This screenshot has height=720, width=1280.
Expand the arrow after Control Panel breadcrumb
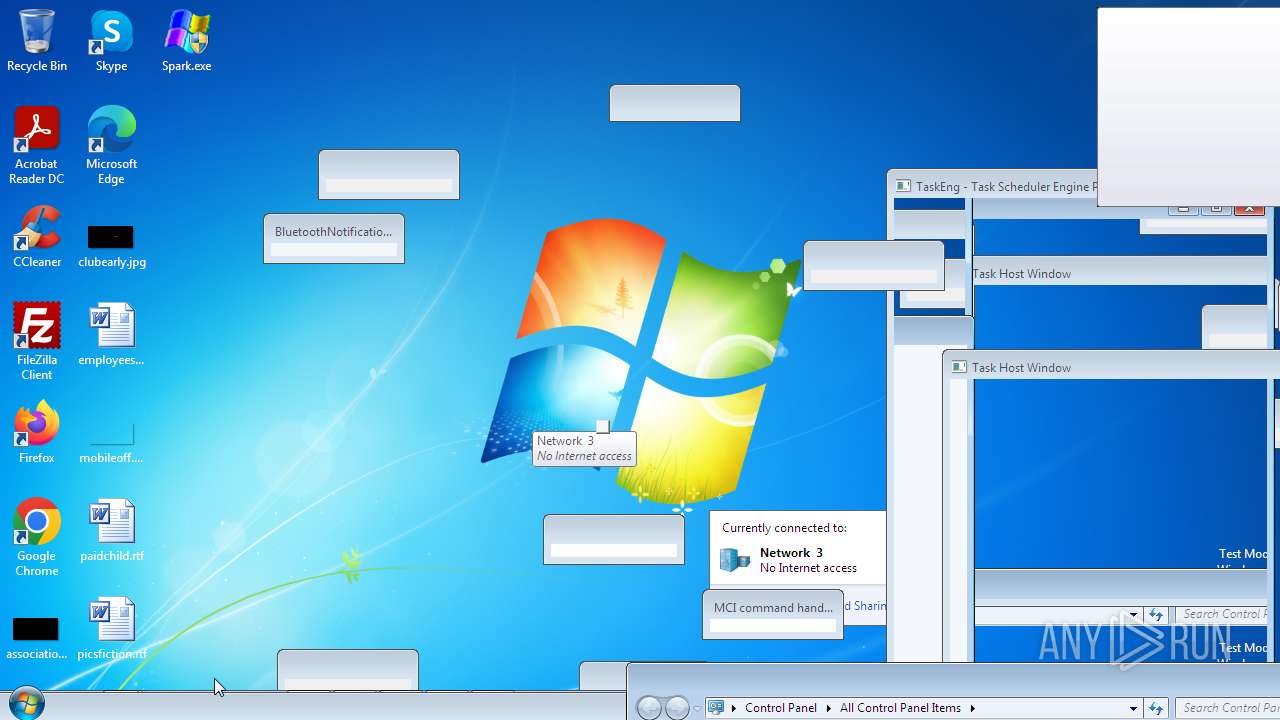pos(828,708)
